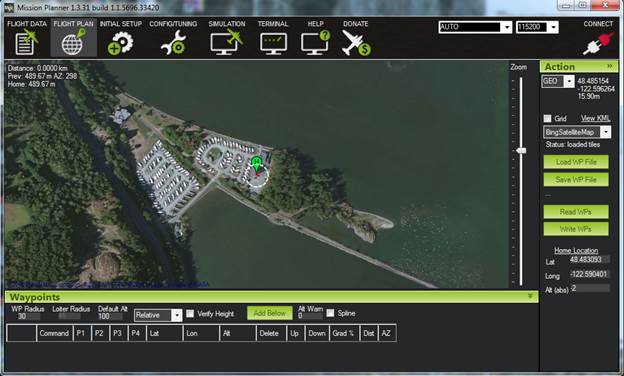Click the Write WPs button
The height and width of the screenshot is (376, 624).
576,229
